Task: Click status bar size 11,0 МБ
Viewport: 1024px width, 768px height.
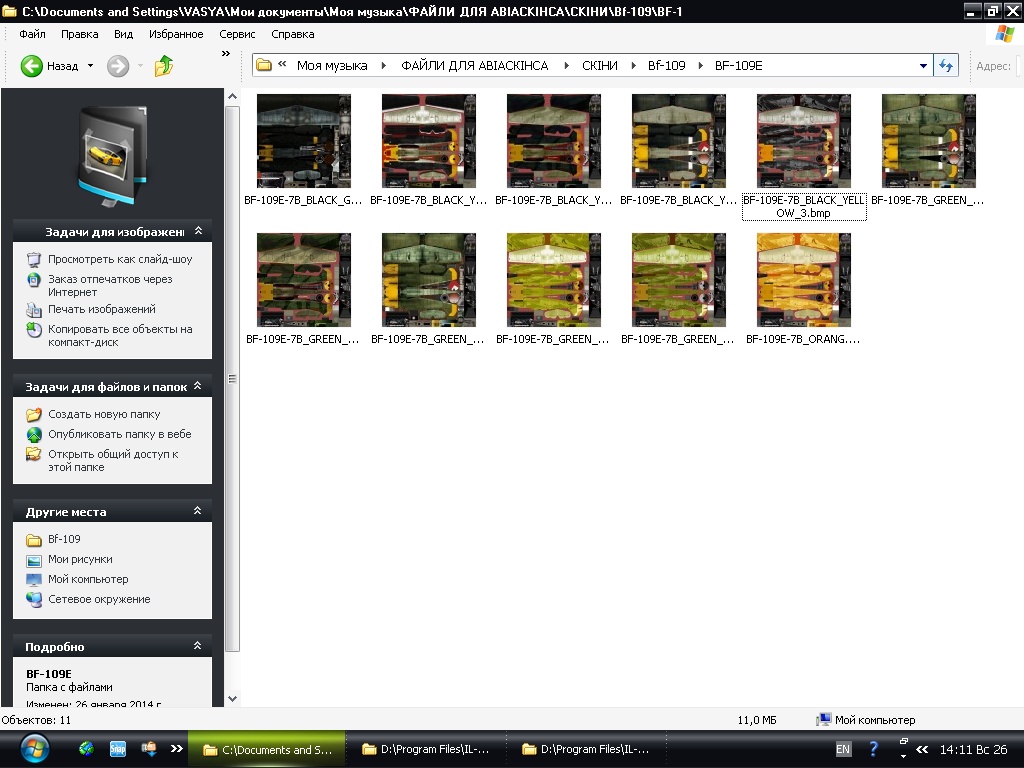Action: click(x=757, y=720)
